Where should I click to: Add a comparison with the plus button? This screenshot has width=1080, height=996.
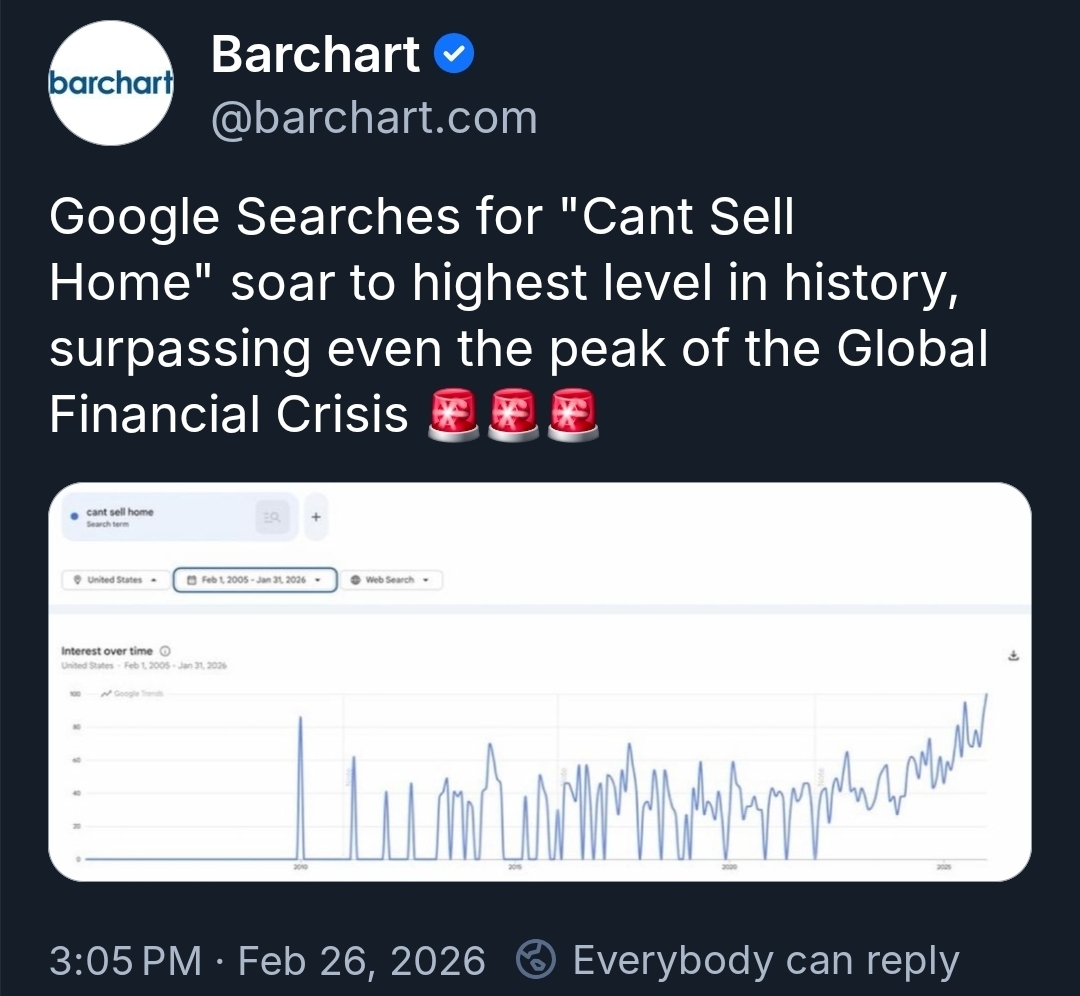[315, 517]
